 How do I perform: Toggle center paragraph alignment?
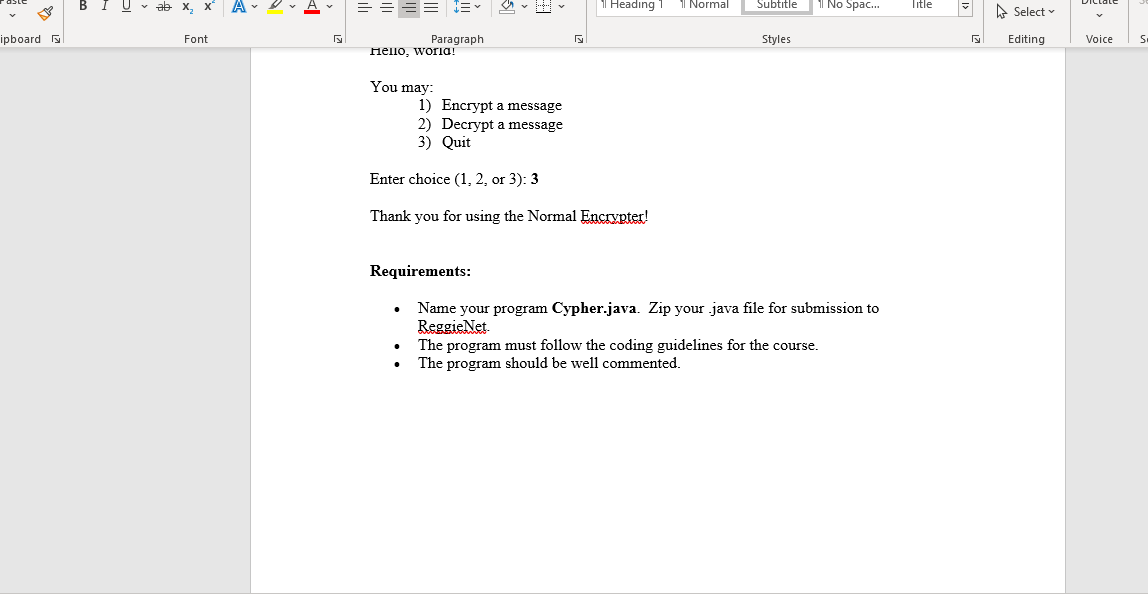pyautogui.click(x=386, y=7)
